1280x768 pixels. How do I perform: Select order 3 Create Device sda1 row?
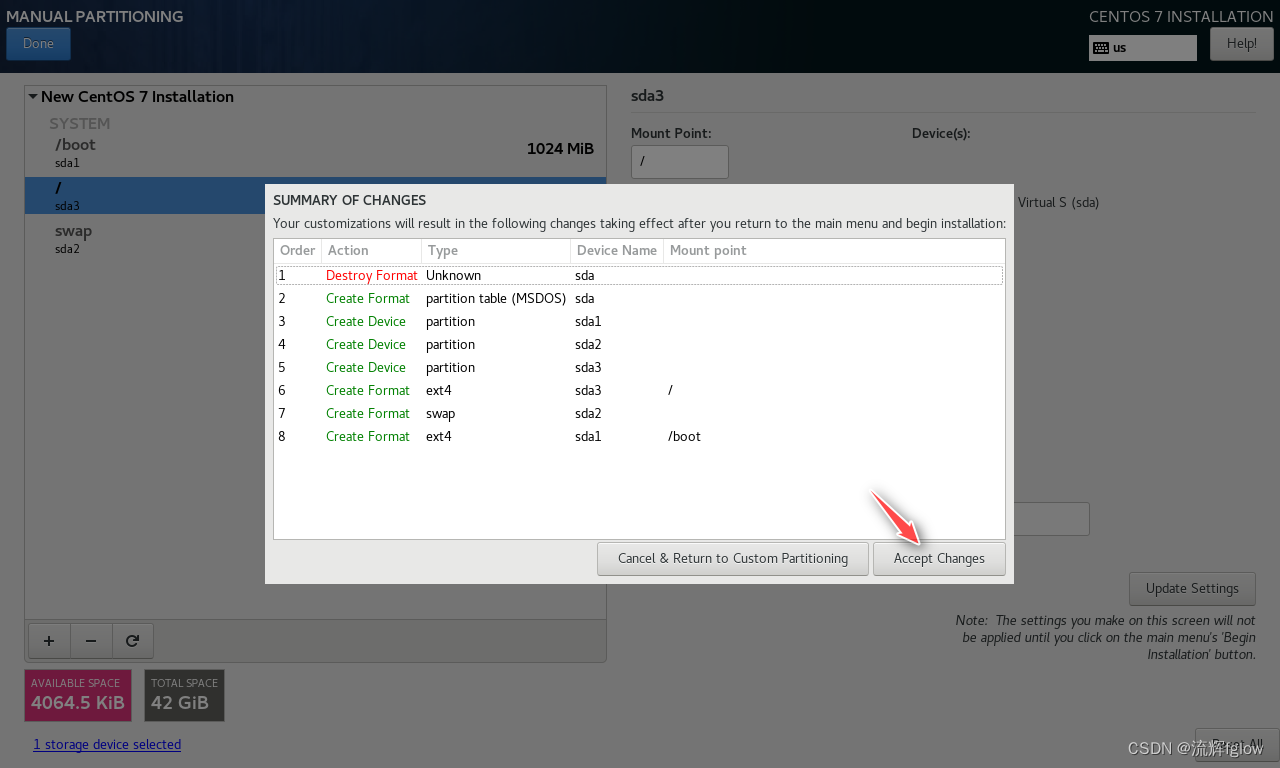point(639,321)
